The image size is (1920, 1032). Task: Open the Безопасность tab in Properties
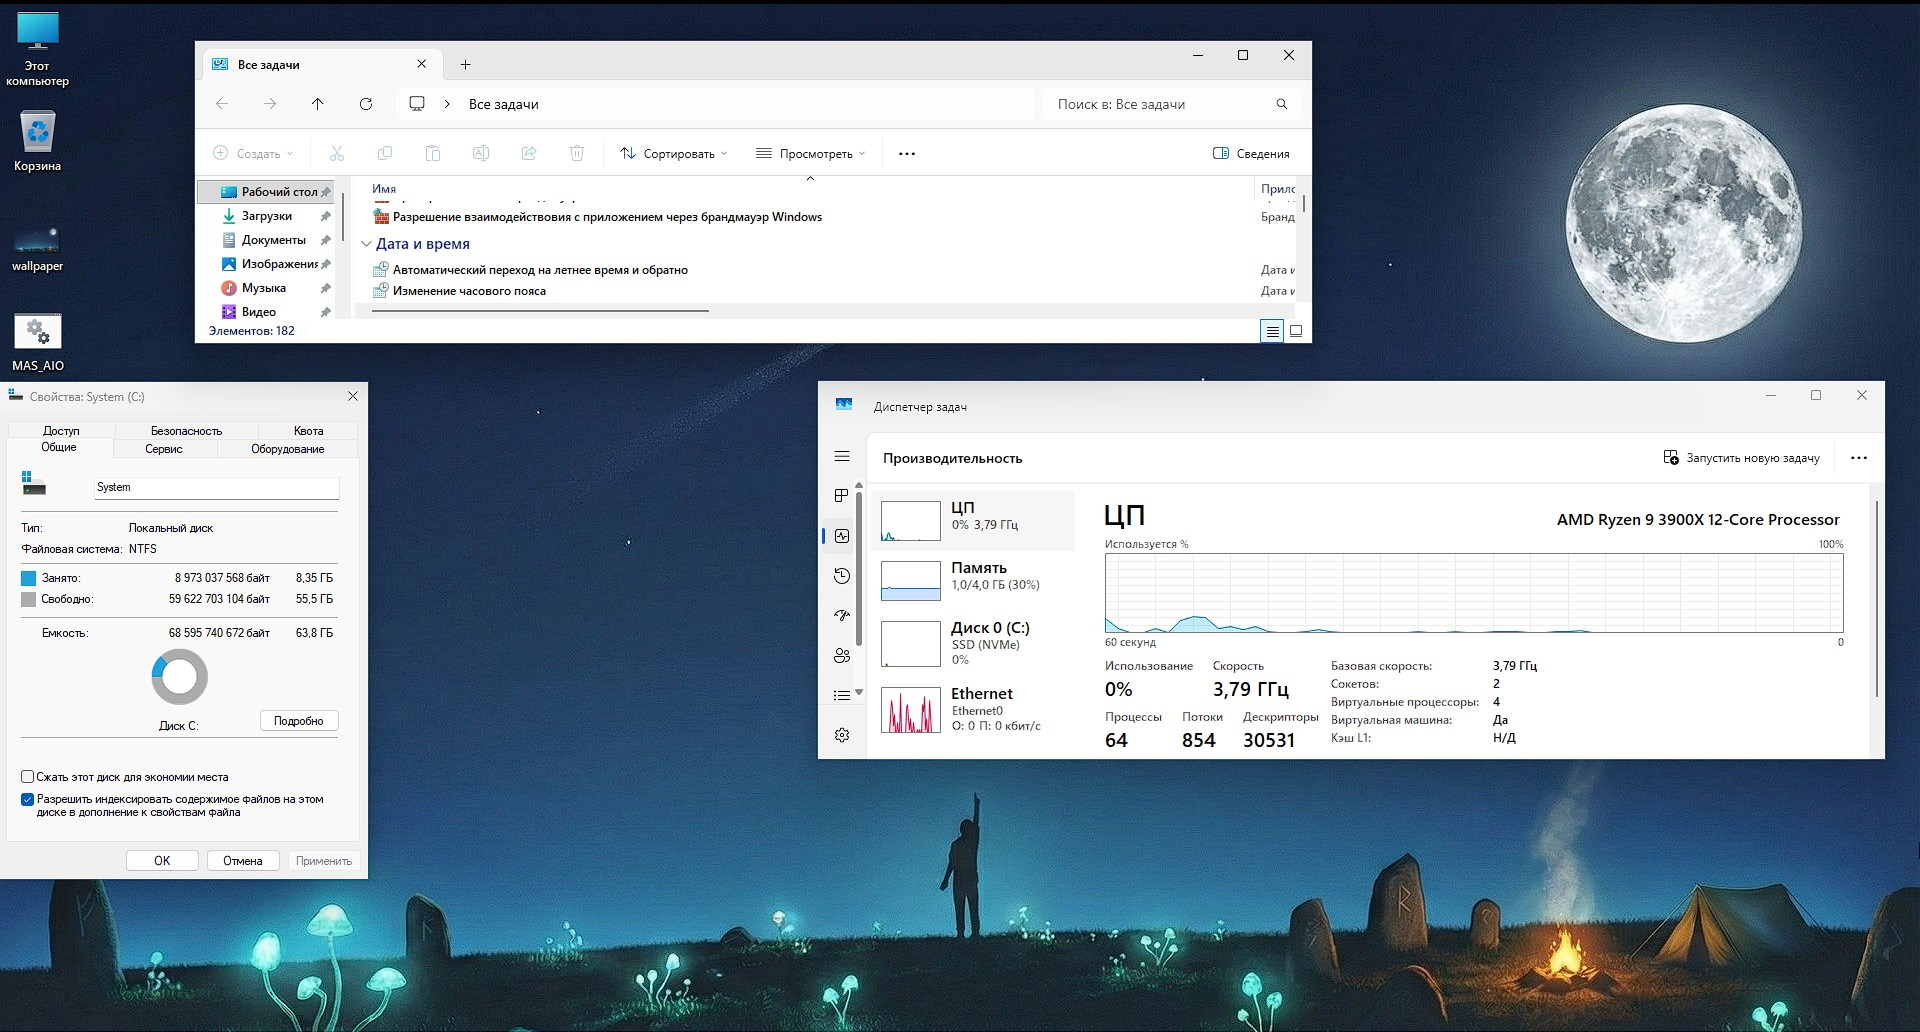point(185,430)
